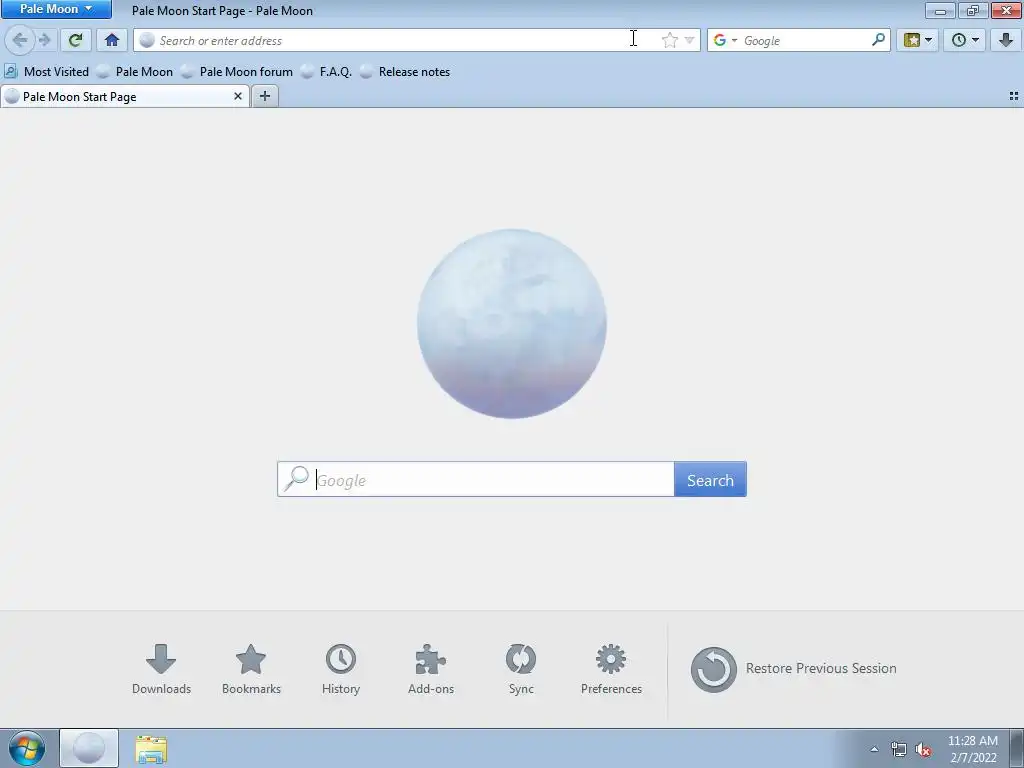Click the address bar page identity icon
Image resolution: width=1024 pixels, height=768 pixels.
tap(148, 40)
